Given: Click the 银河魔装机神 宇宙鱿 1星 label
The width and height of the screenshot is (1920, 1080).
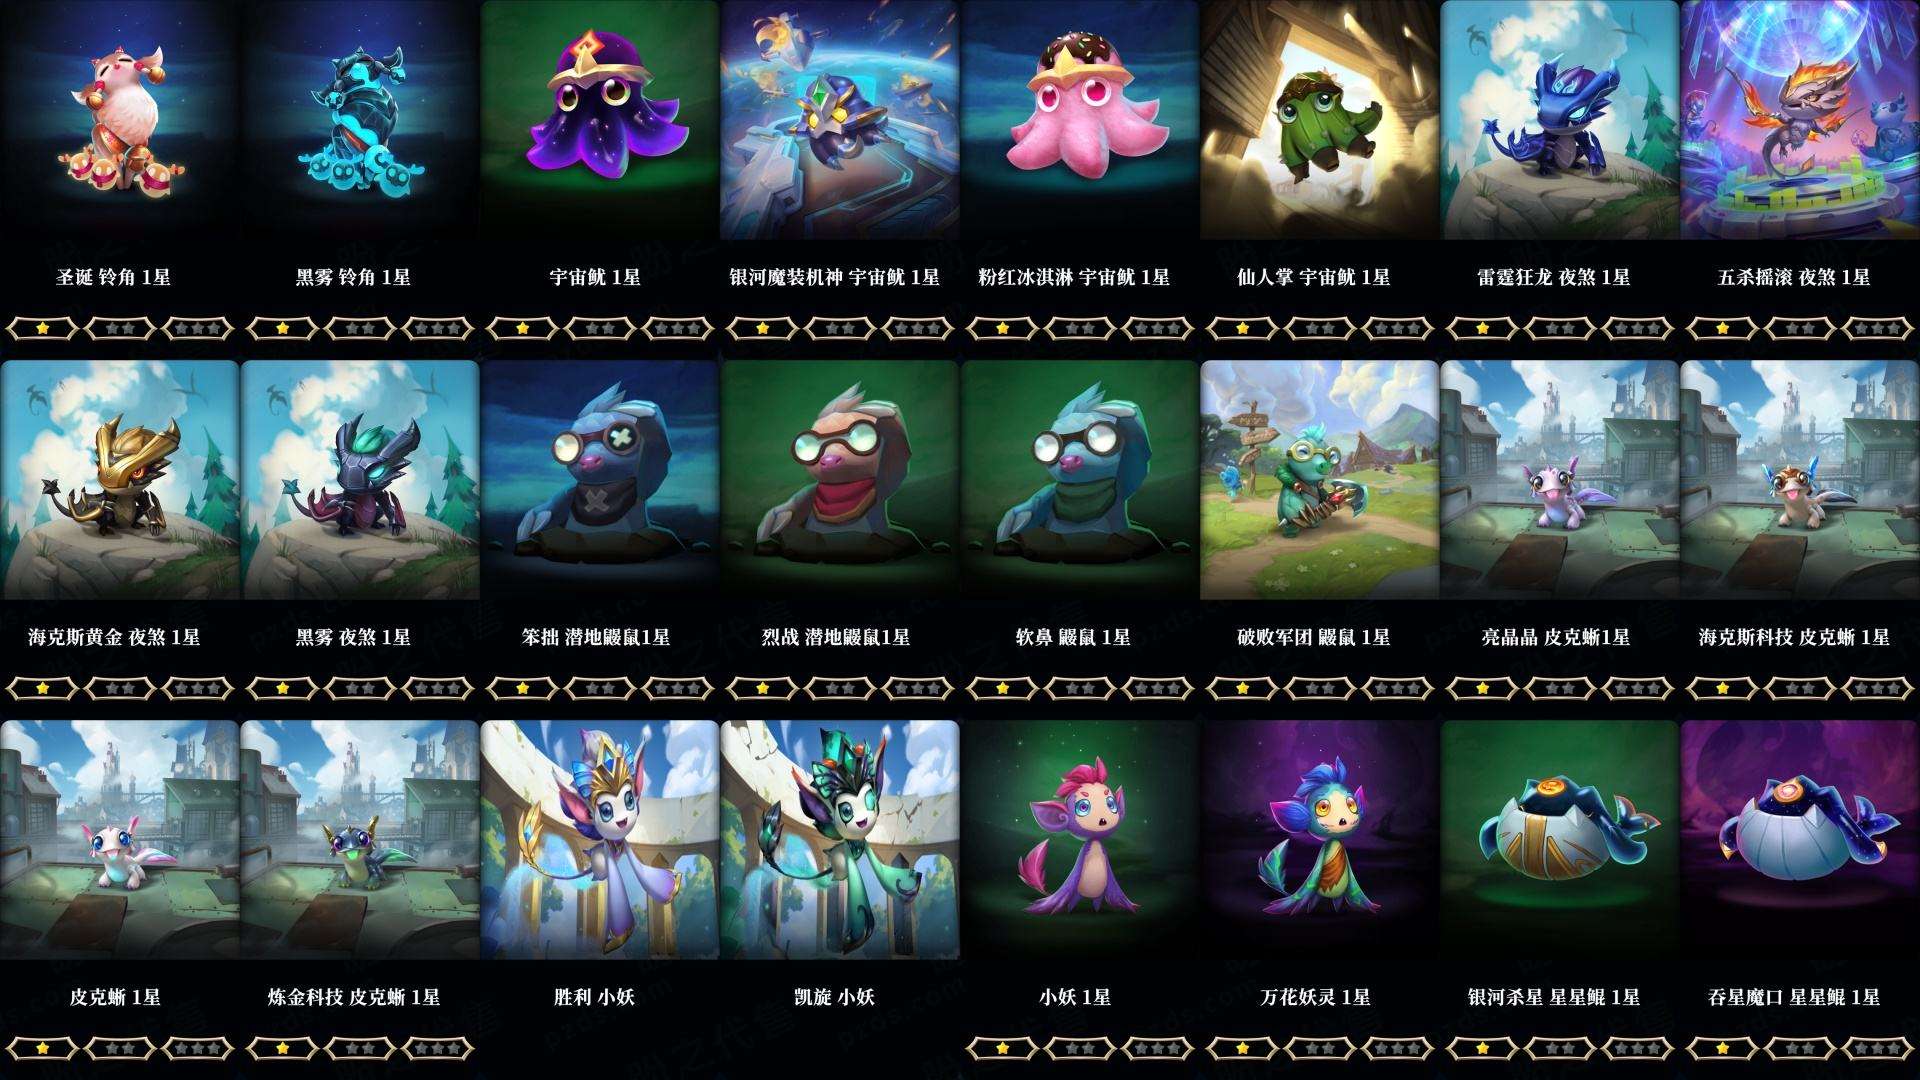Looking at the screenshot, I should tap(835, 277).
